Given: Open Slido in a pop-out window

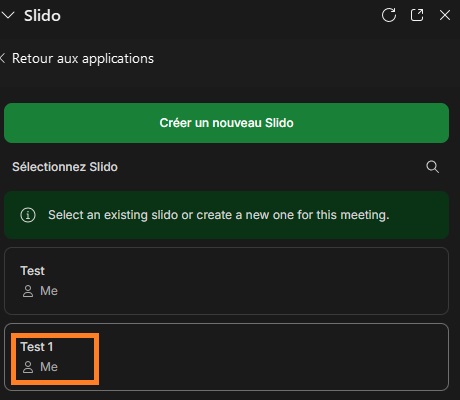Looking at the screenshot, I should 417,15.
